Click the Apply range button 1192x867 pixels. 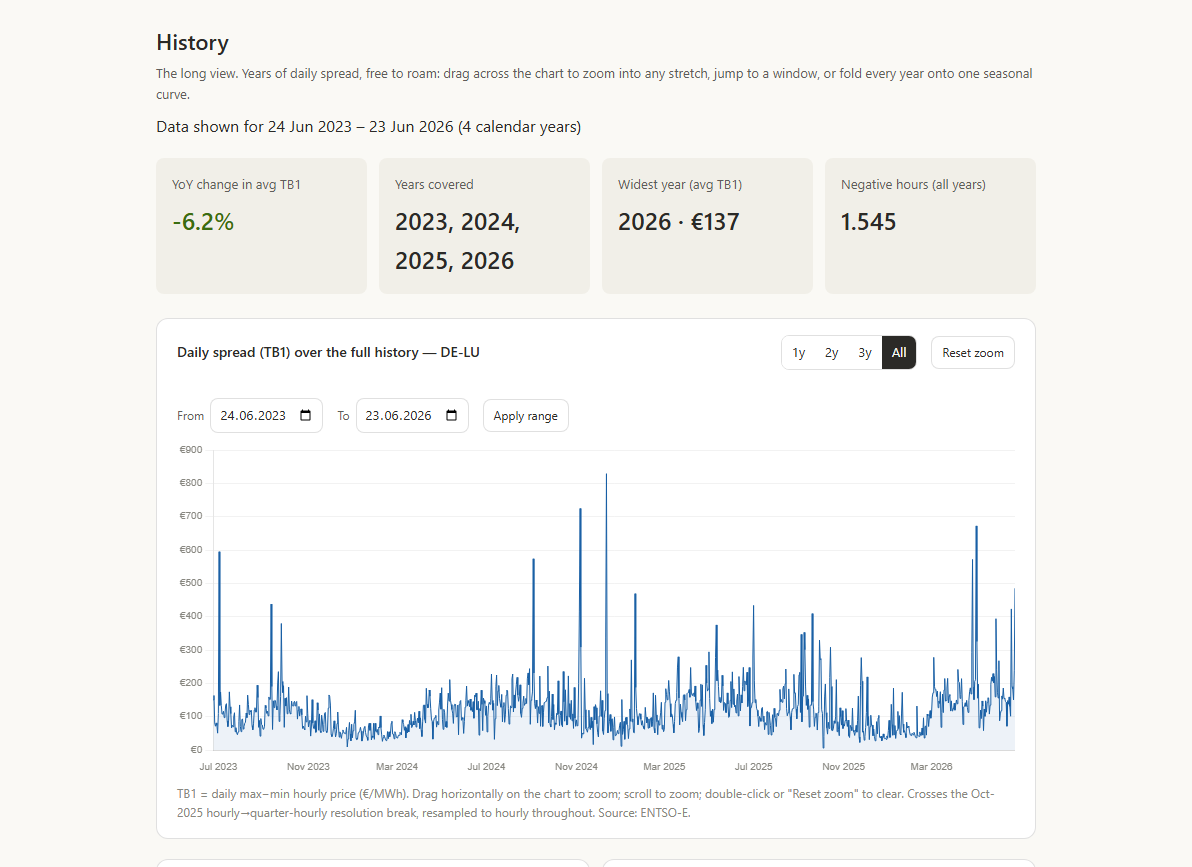(525, 416)
